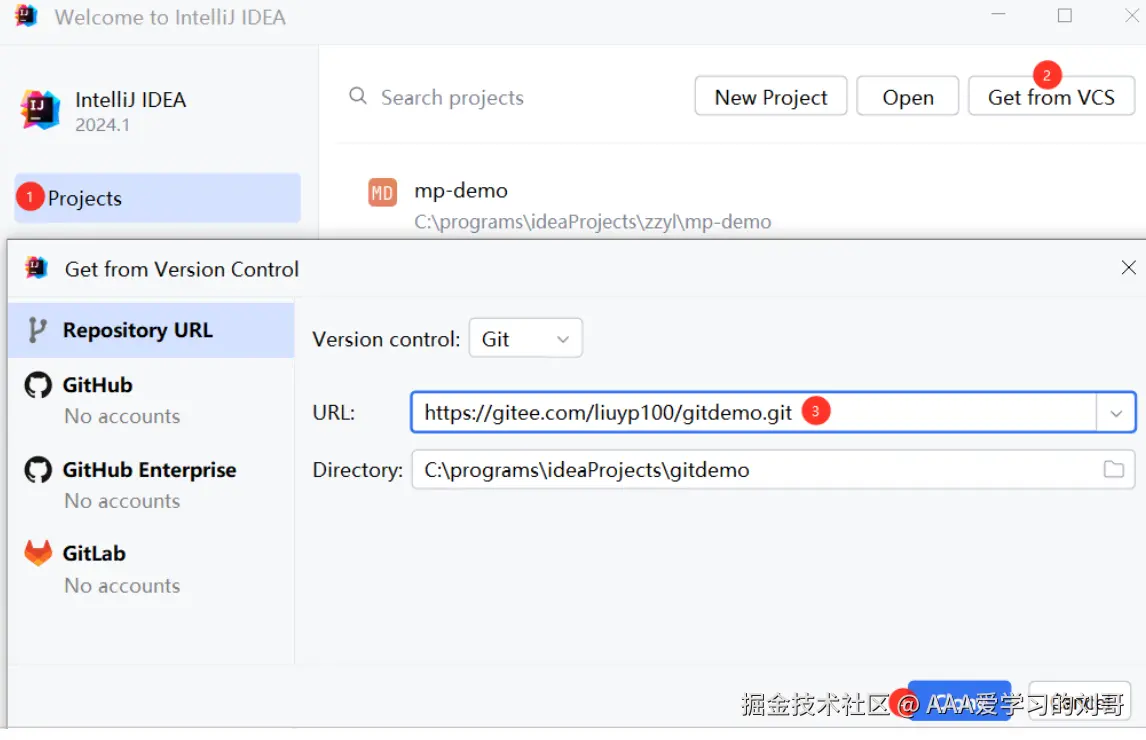This screenshot has width=1146, height=740.
Task: Open the Directory folder browse icon
Action: [1113, 469]
